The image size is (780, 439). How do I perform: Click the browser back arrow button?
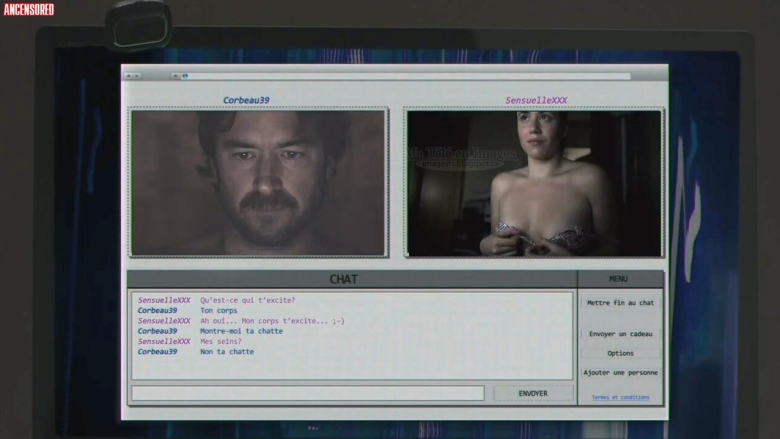[x=128, y=76]
